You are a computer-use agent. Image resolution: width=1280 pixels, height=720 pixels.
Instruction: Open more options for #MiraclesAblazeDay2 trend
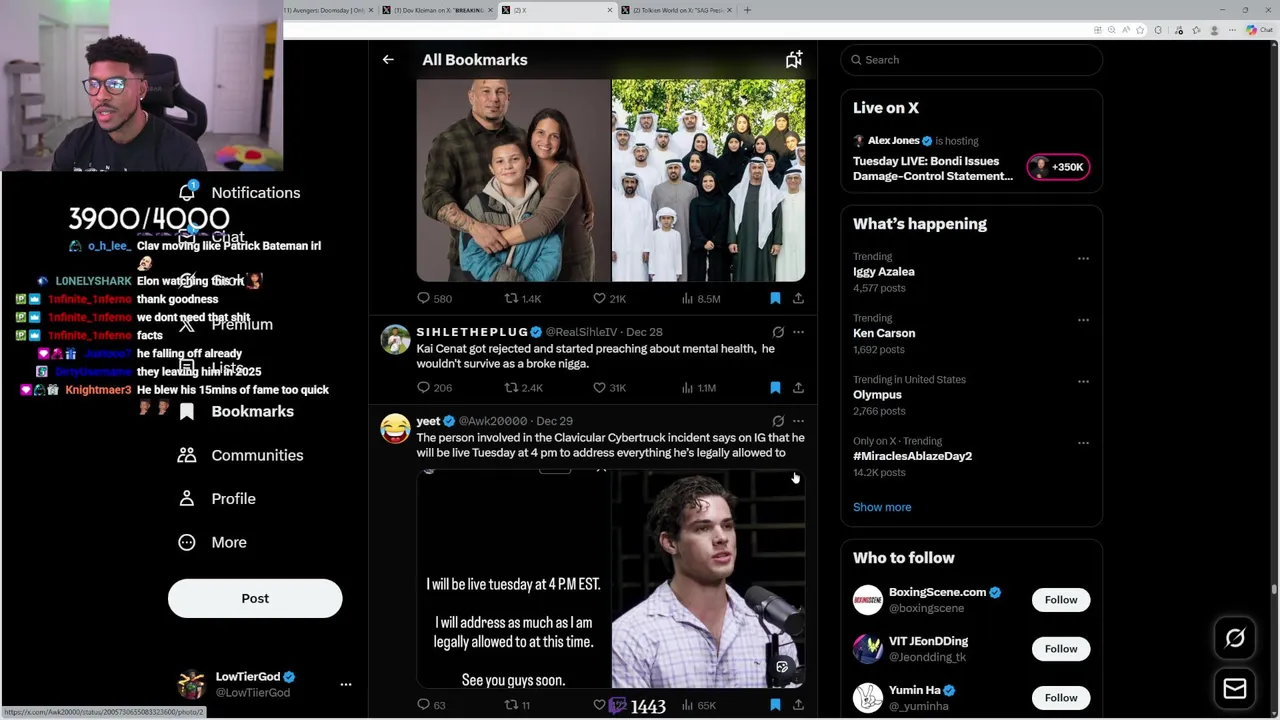1083,442
